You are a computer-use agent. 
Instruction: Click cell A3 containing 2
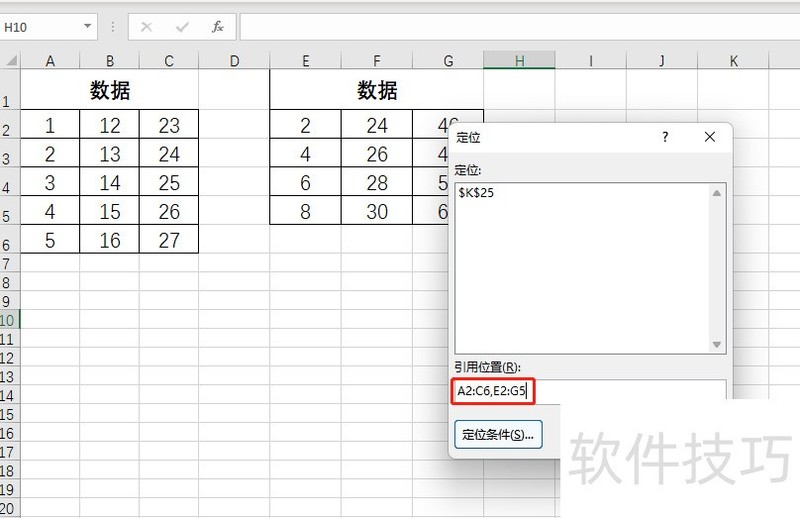point(50,154)
